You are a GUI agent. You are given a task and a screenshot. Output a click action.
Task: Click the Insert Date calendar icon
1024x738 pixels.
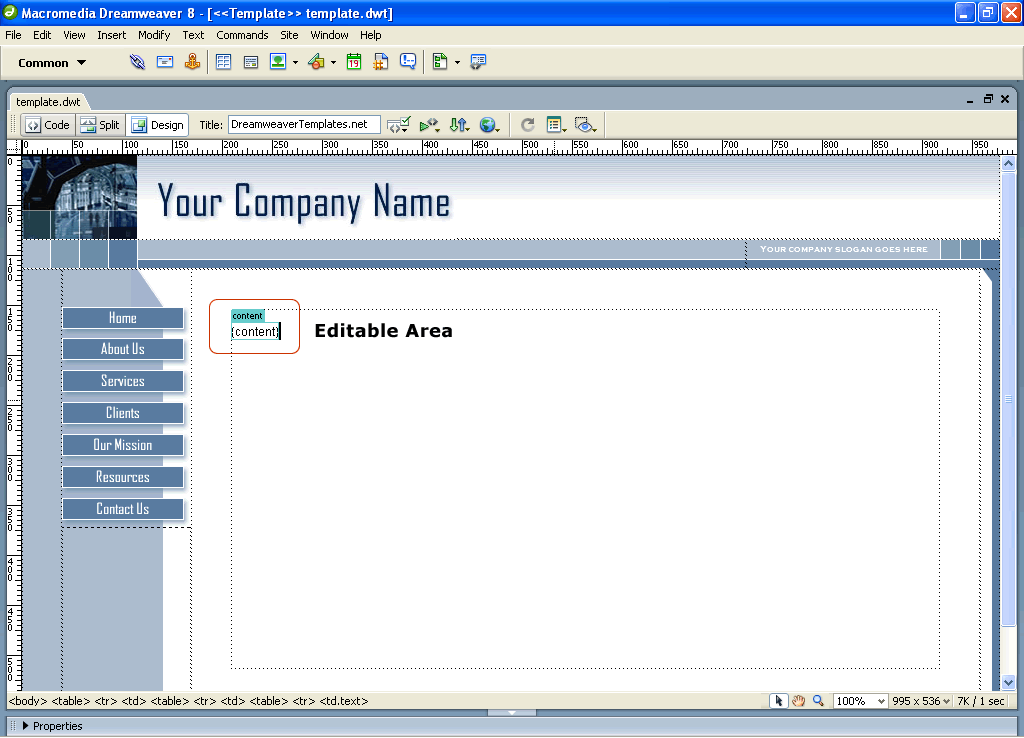[354, 62]
